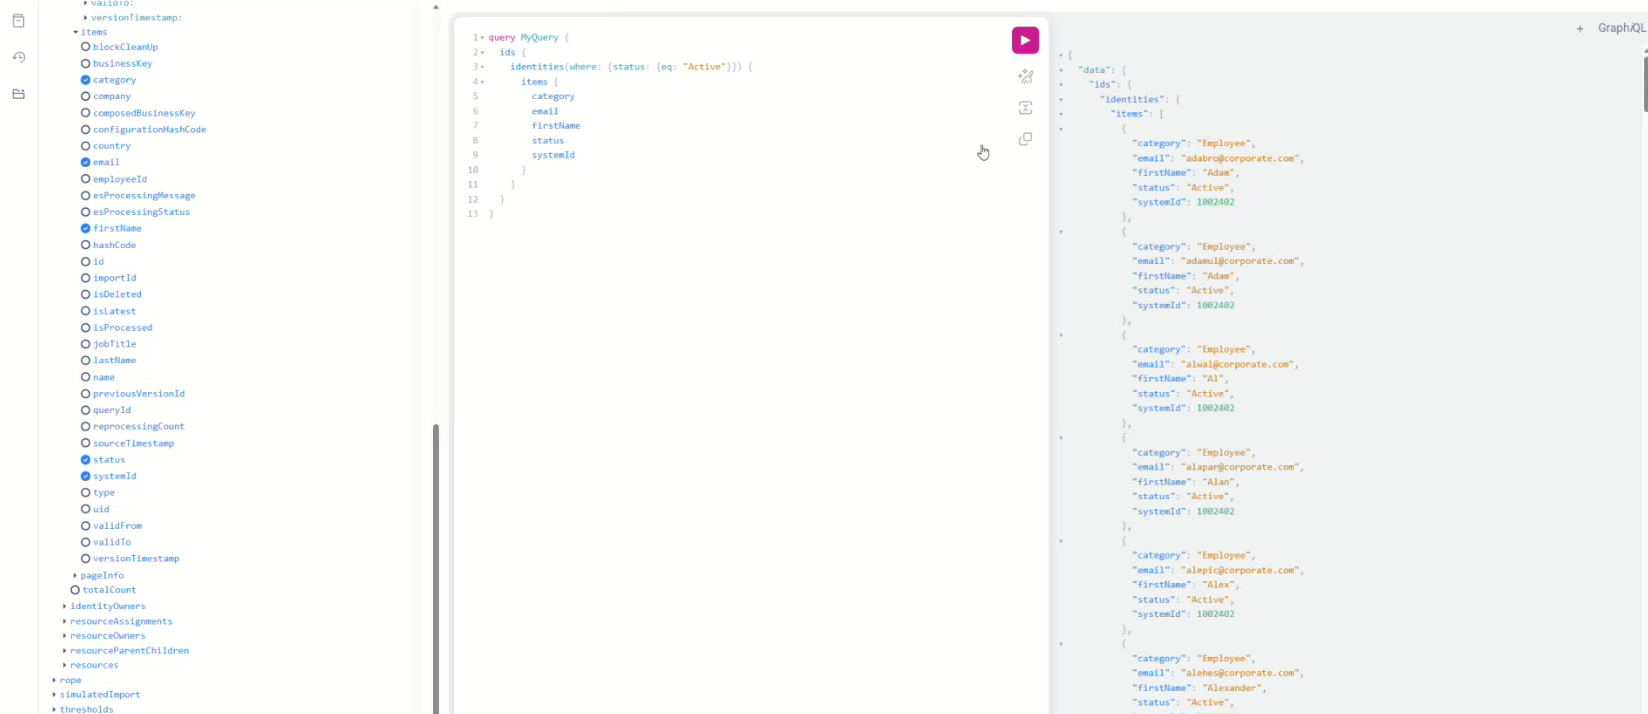Image resolution: width=1648 pixels, height=714 pixels.
Task: Click the "Active" string in the query
Action: coord(704,67)
